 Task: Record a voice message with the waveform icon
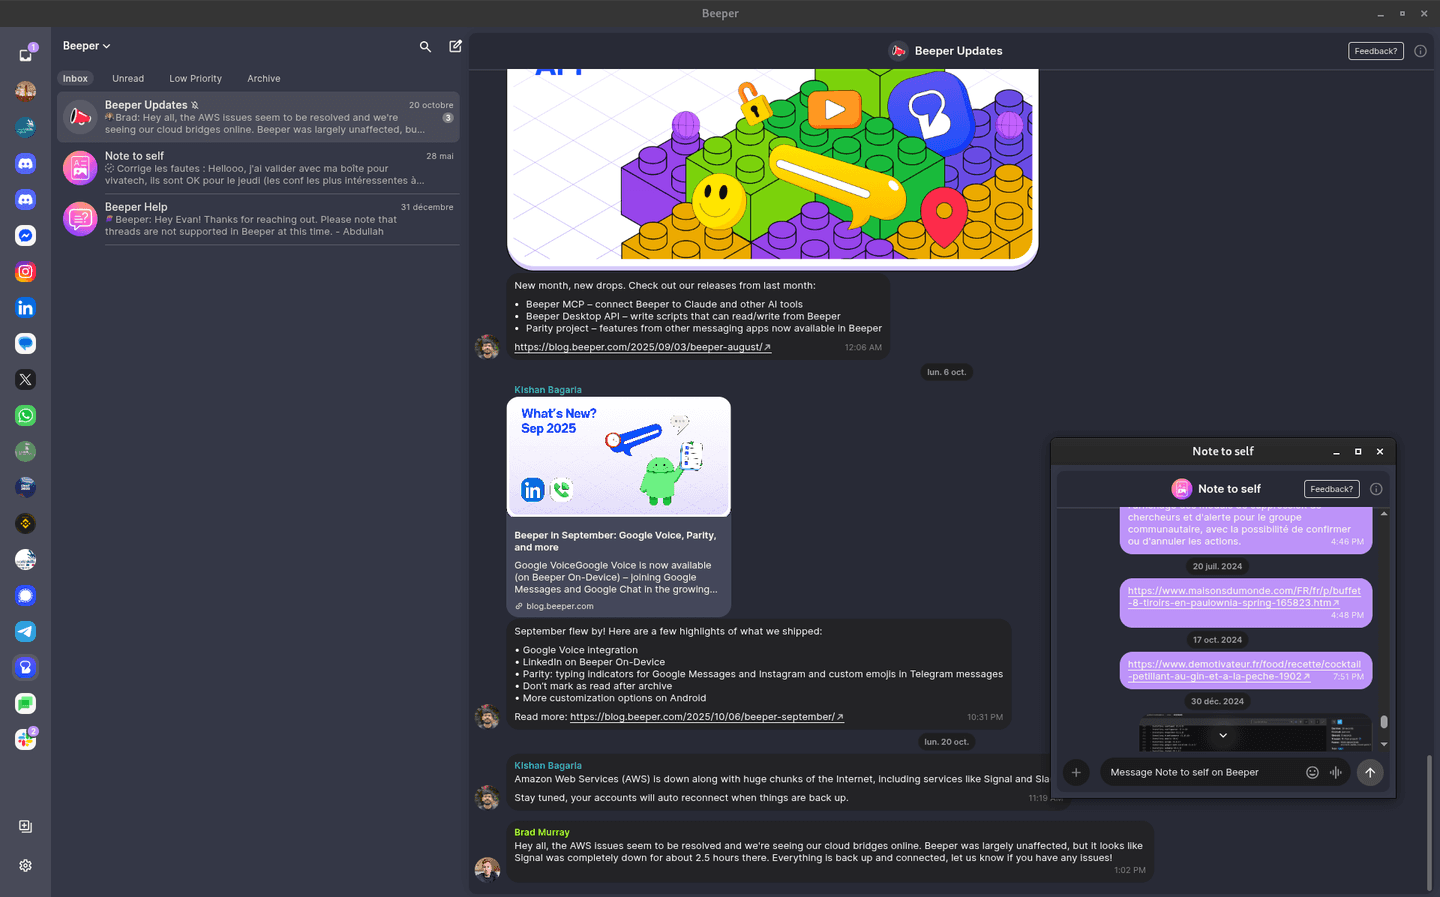1336,772
